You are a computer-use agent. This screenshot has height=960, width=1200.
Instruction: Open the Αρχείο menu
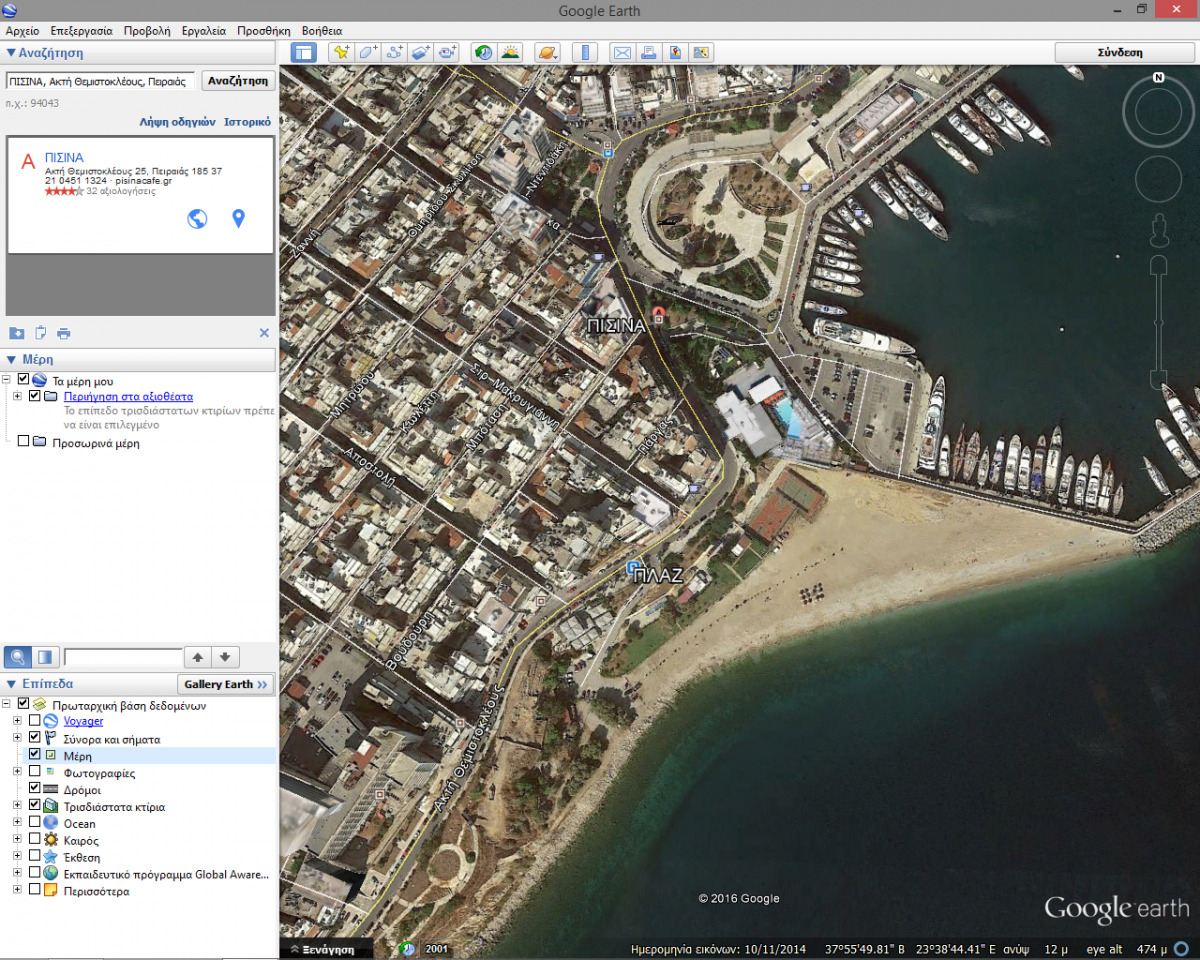23,31
